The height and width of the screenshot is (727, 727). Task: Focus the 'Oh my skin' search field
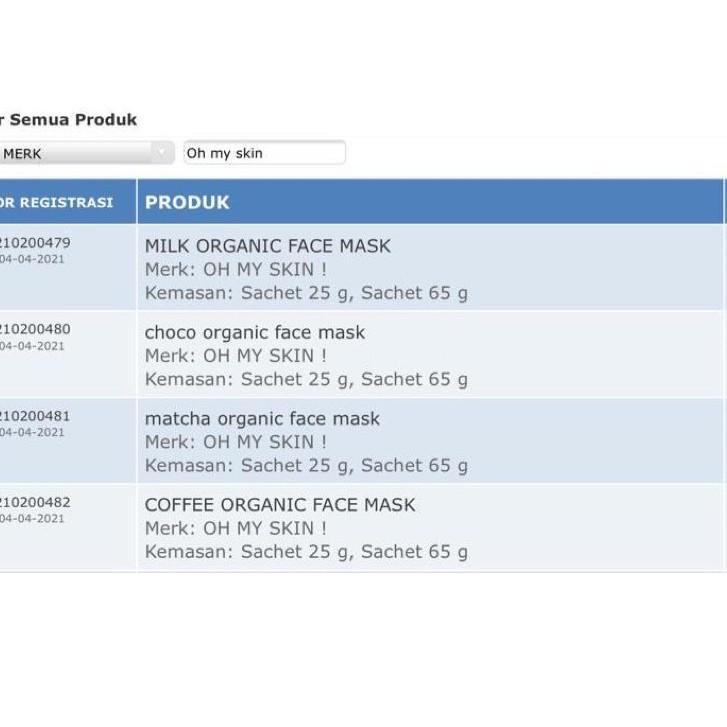tap(264, 153)
